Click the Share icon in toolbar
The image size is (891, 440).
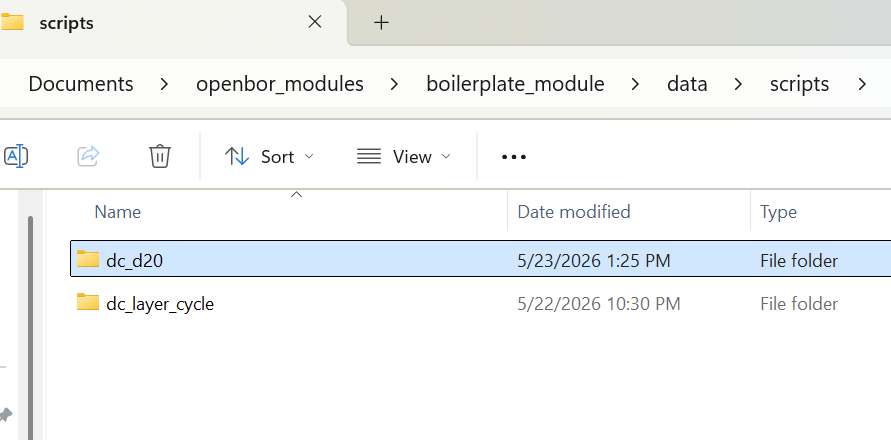(88, 156)
